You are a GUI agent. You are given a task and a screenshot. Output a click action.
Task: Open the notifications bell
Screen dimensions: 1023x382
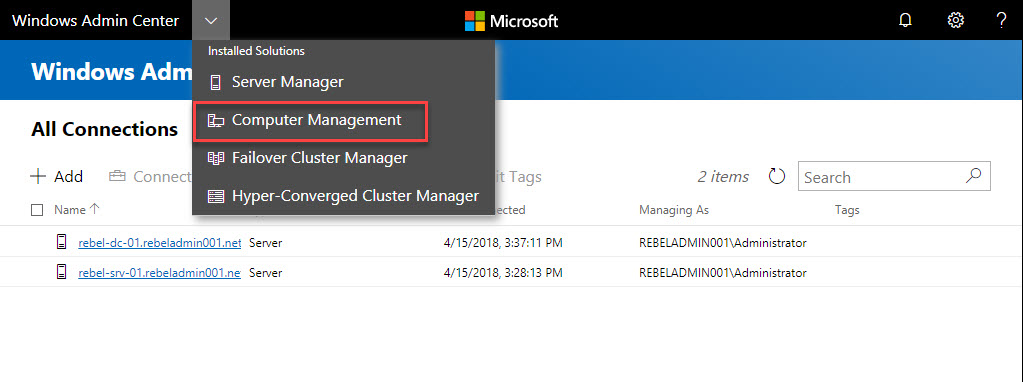905,20
